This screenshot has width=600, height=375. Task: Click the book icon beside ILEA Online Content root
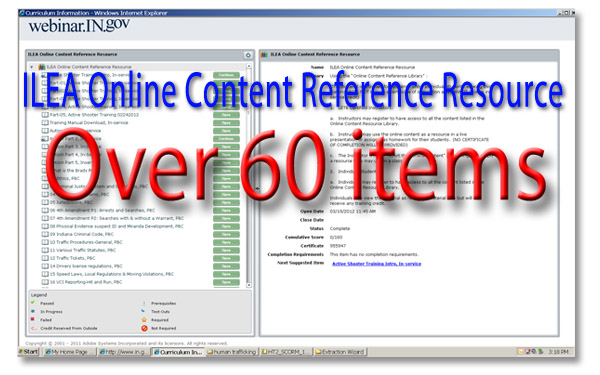pyautogui.click(x=42, y=67)
